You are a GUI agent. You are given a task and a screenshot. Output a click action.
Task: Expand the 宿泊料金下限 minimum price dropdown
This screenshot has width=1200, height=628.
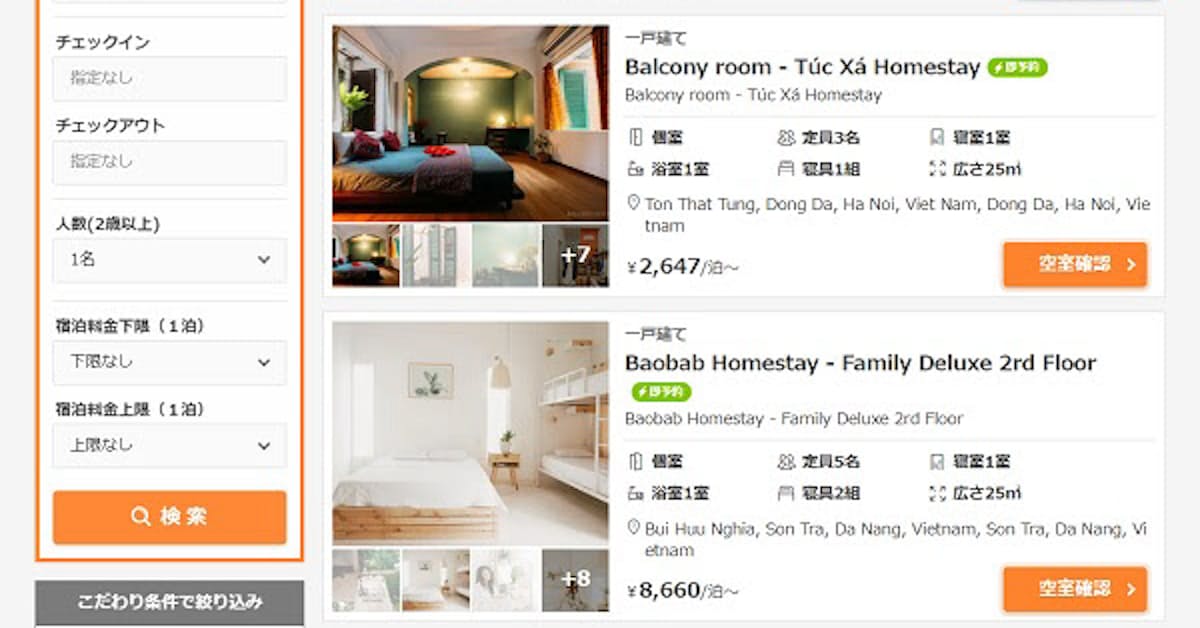click(170, 362)
